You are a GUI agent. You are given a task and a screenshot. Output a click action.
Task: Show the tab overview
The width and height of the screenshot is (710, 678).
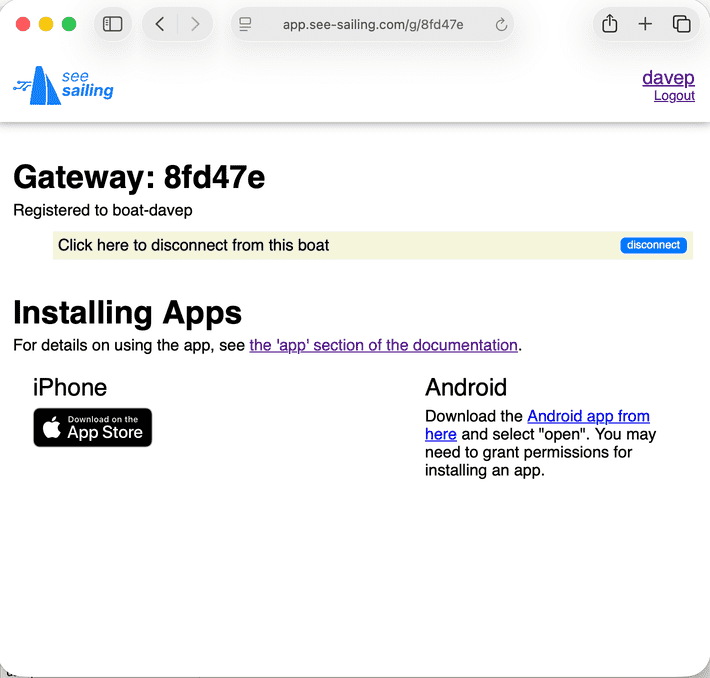(x=682, y=24)
